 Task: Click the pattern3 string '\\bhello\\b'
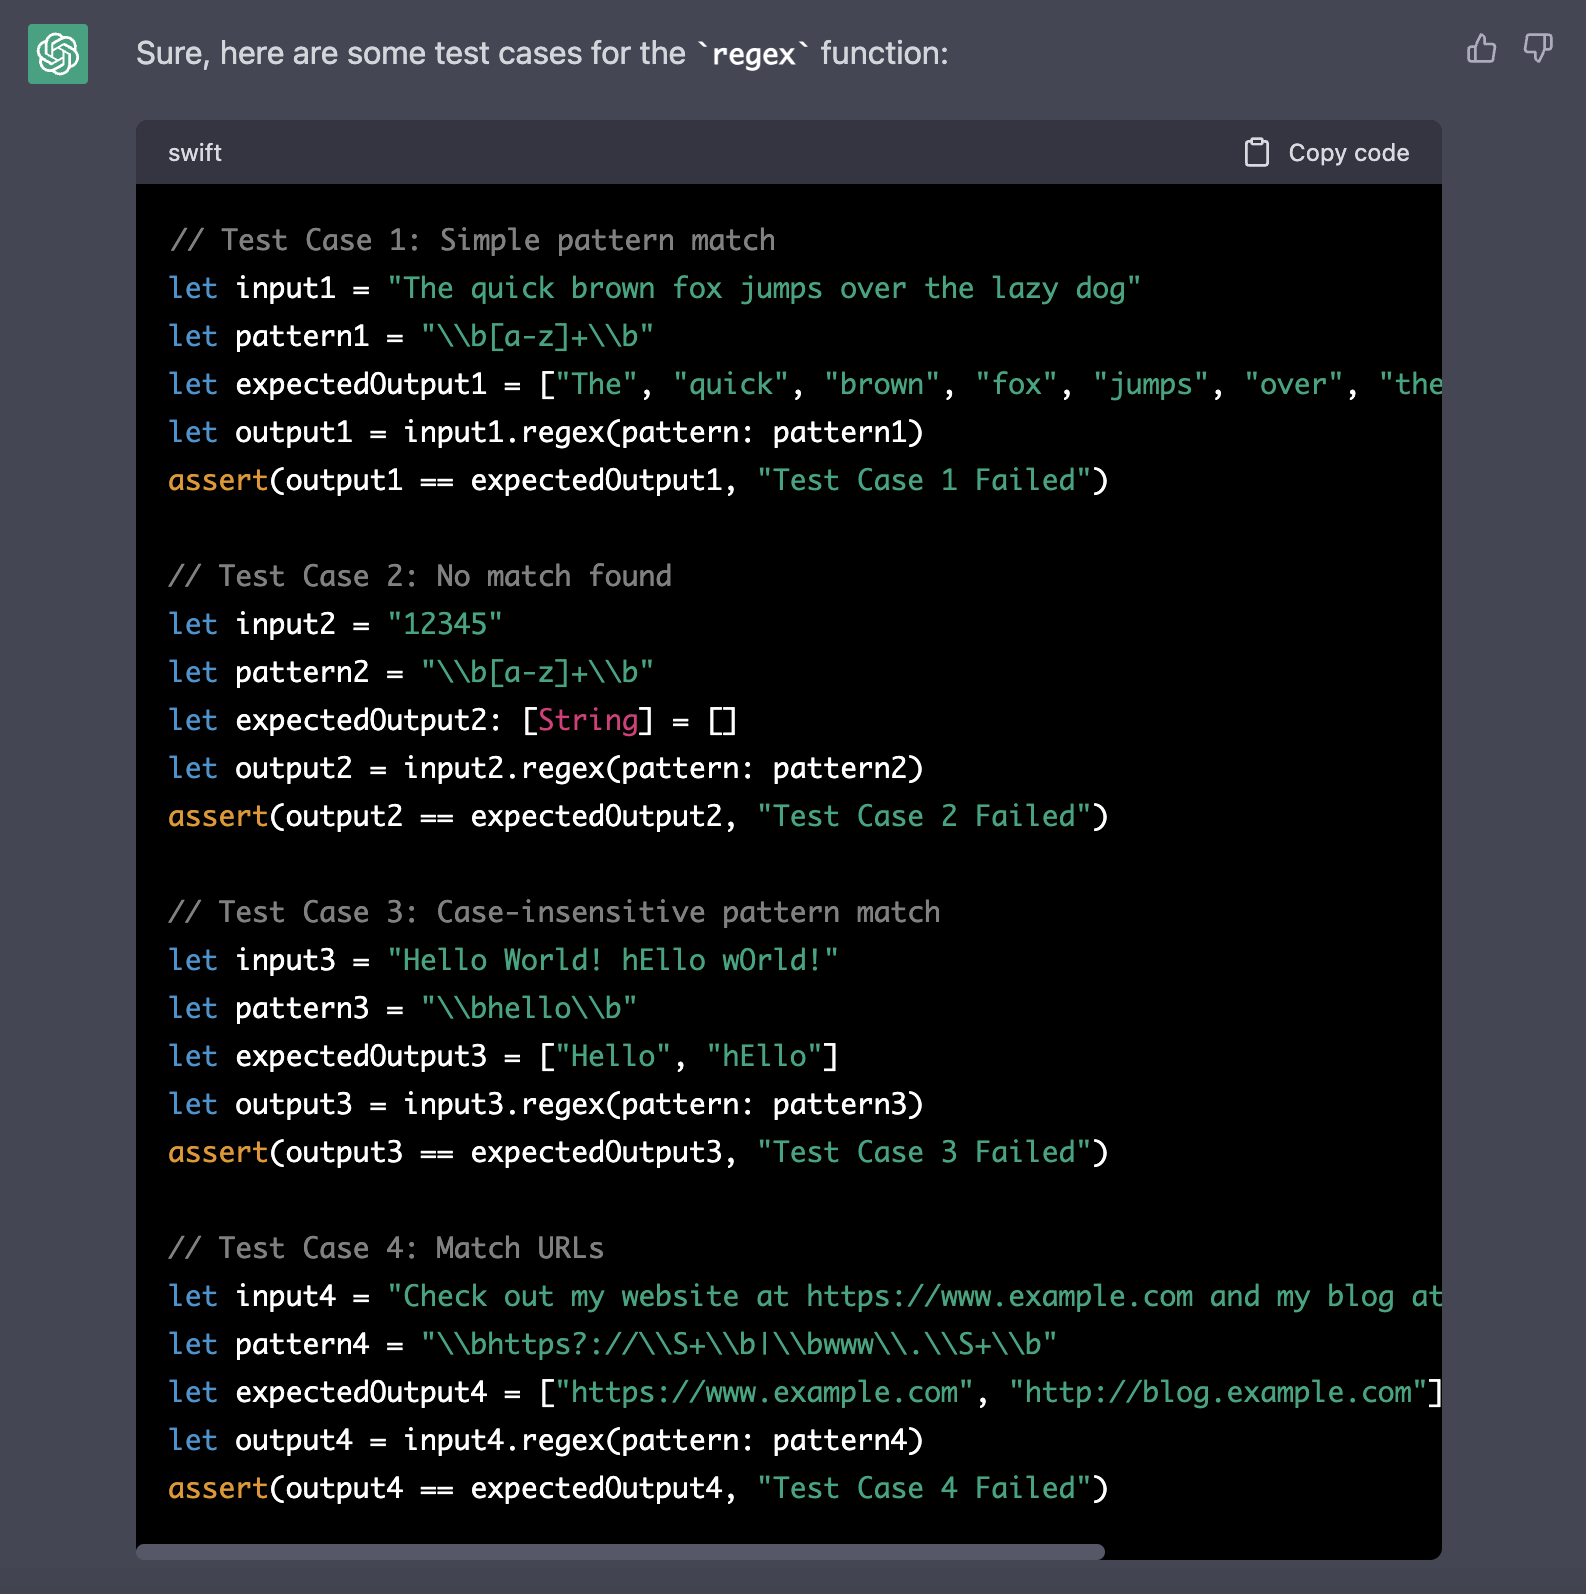tap(529, 1008)
